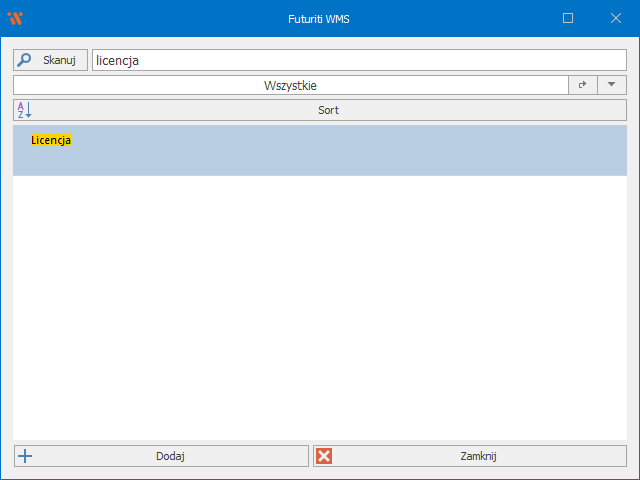Focus the search field containing 'licencja'
Screen dimensions: 640x480
tap(358, 60)
